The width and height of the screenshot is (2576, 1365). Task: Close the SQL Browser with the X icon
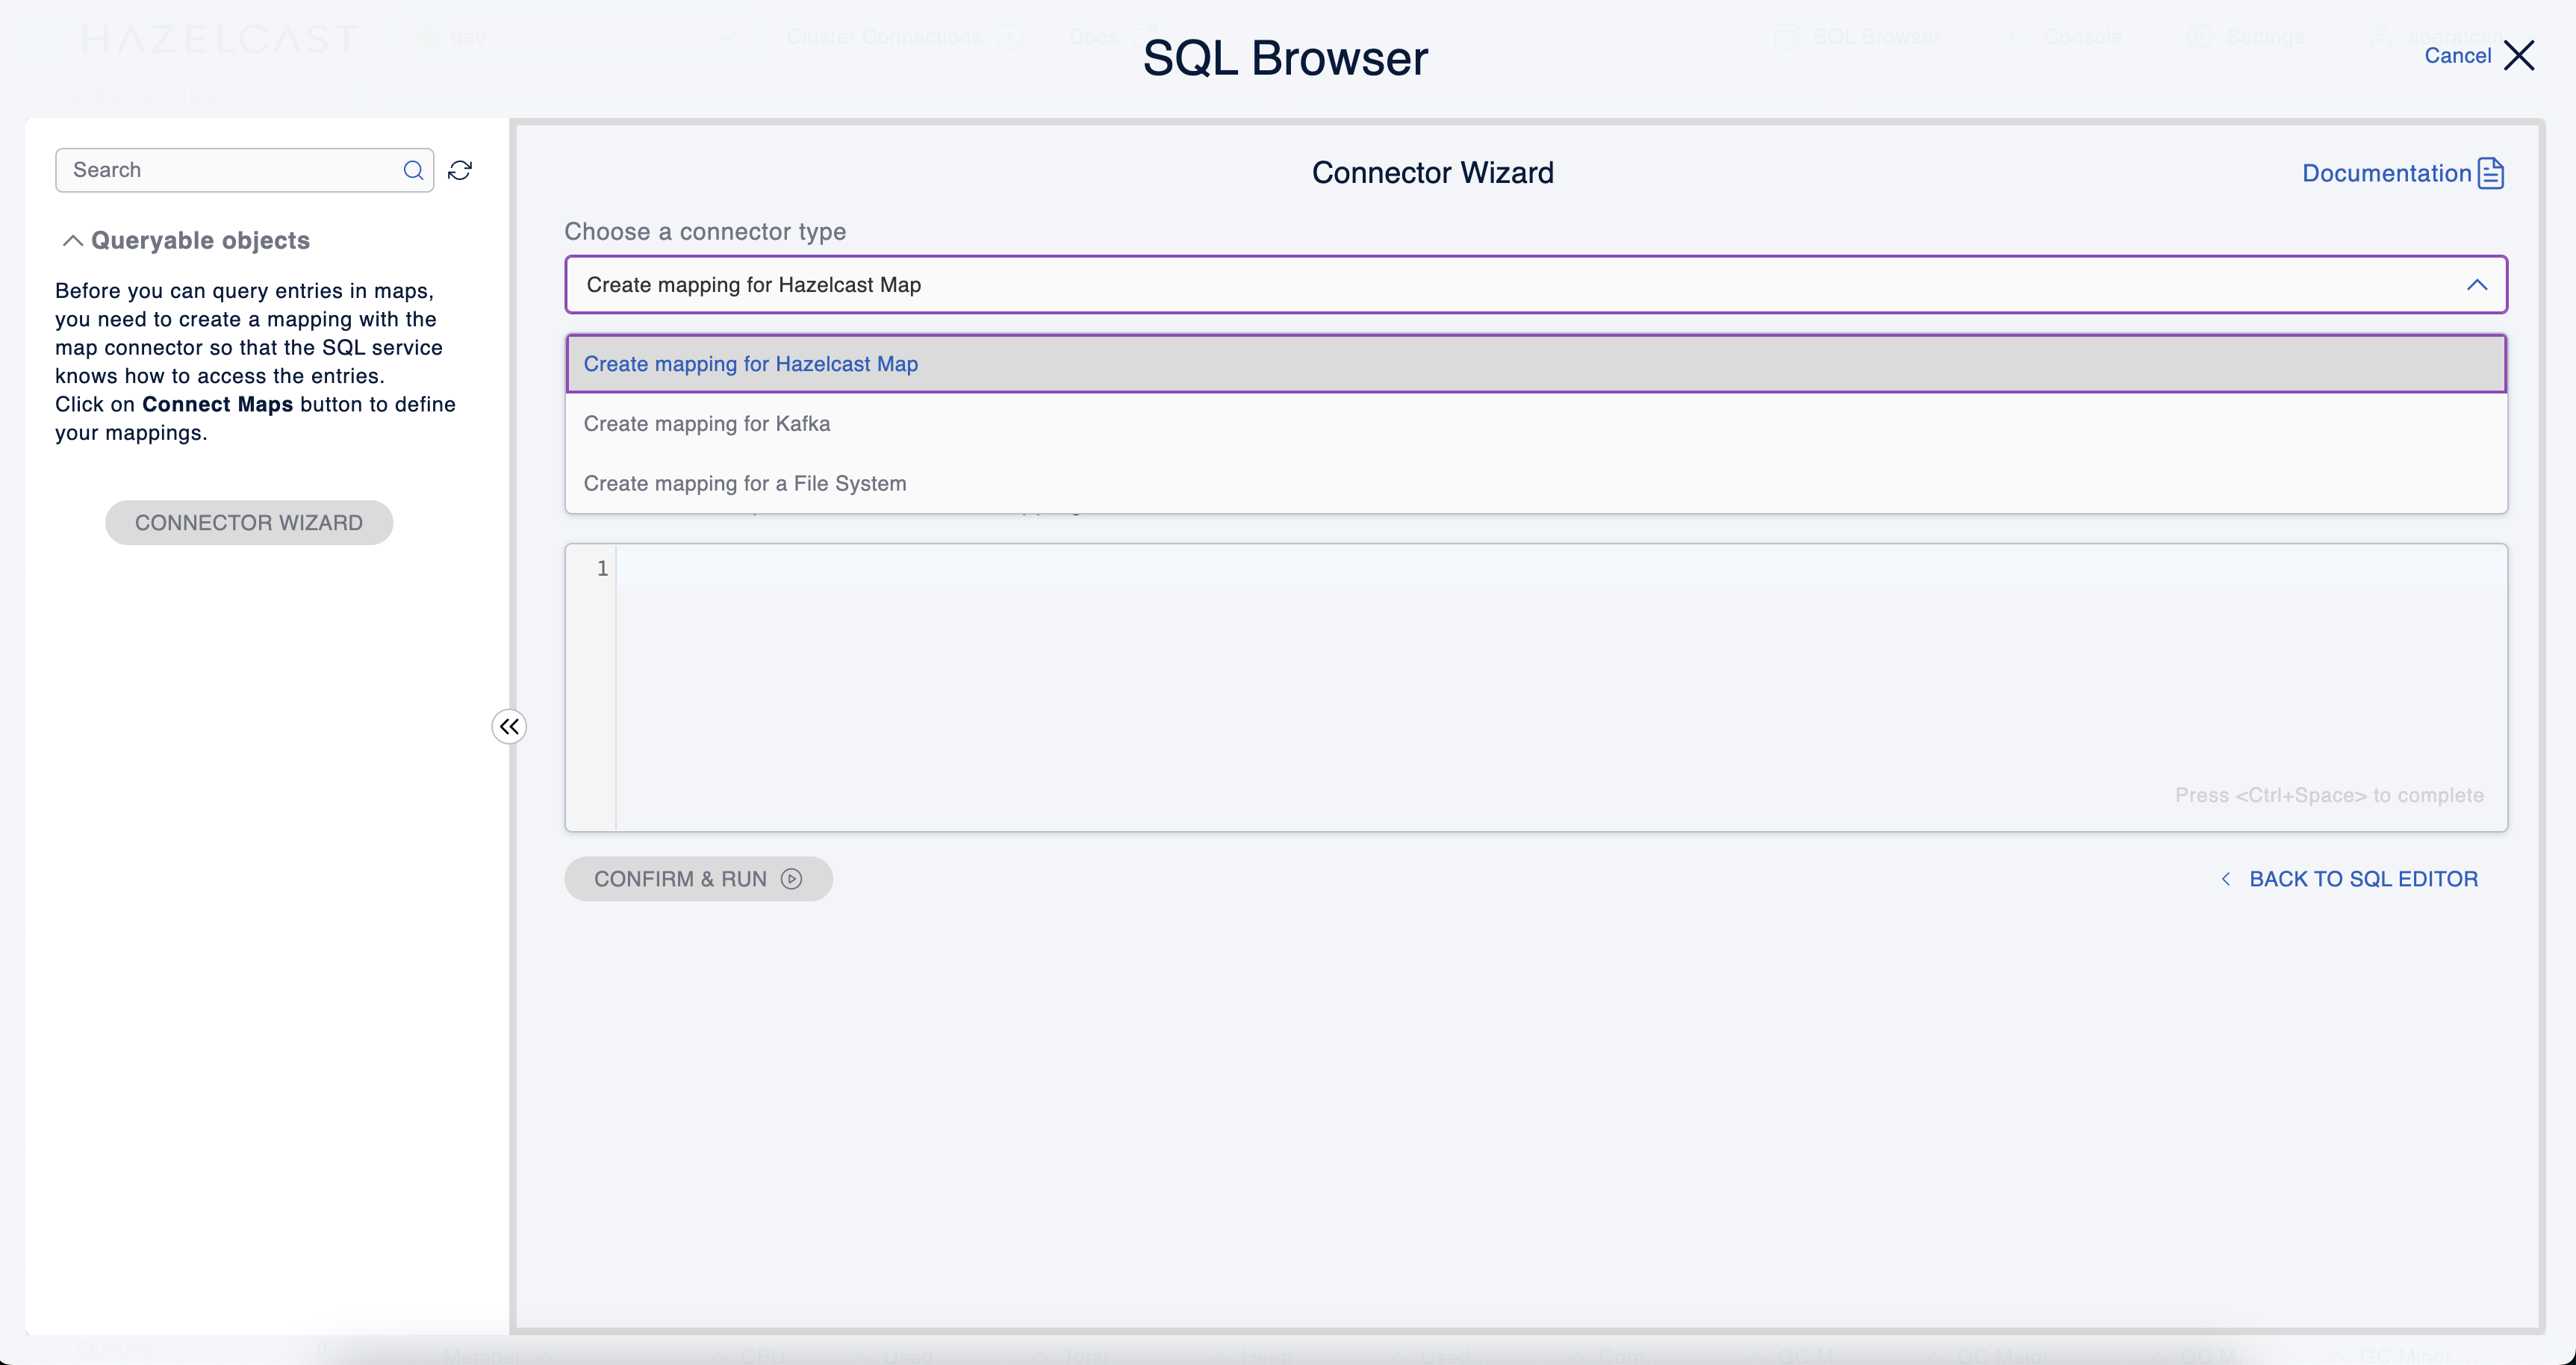click(2519, 56)
